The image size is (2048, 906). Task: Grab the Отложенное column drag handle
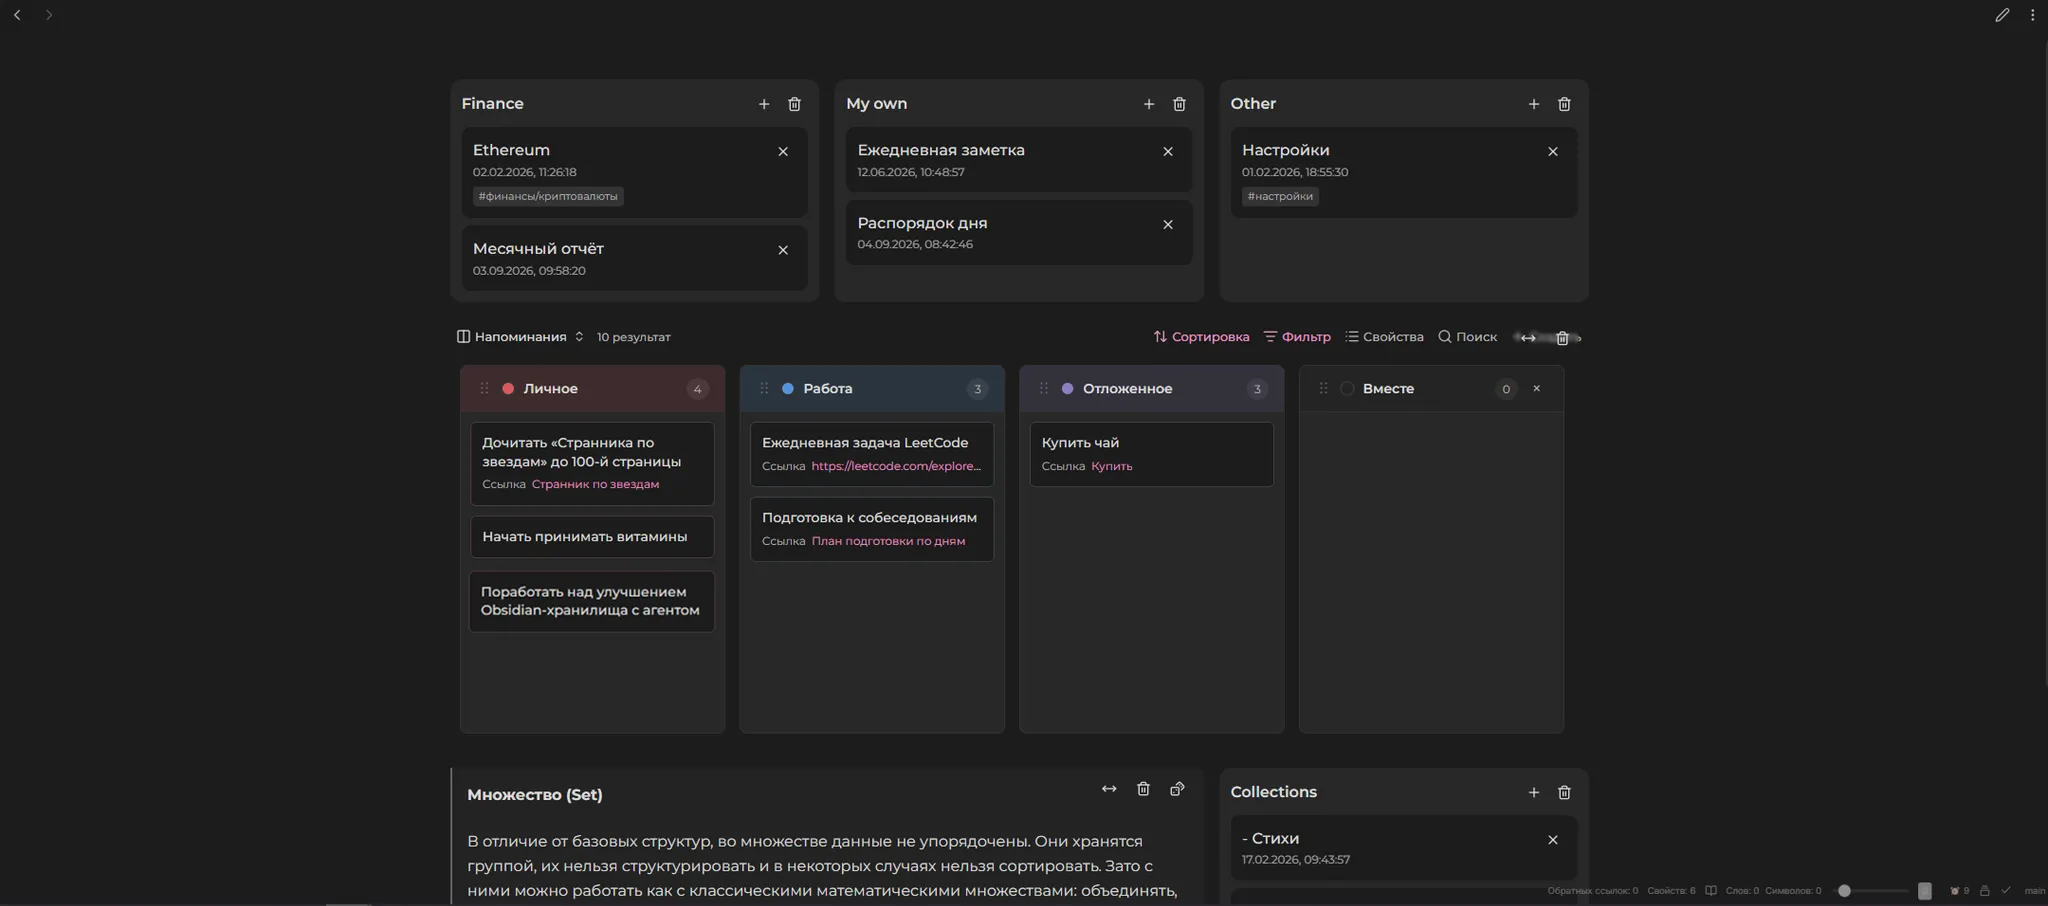click(1043, 389)
